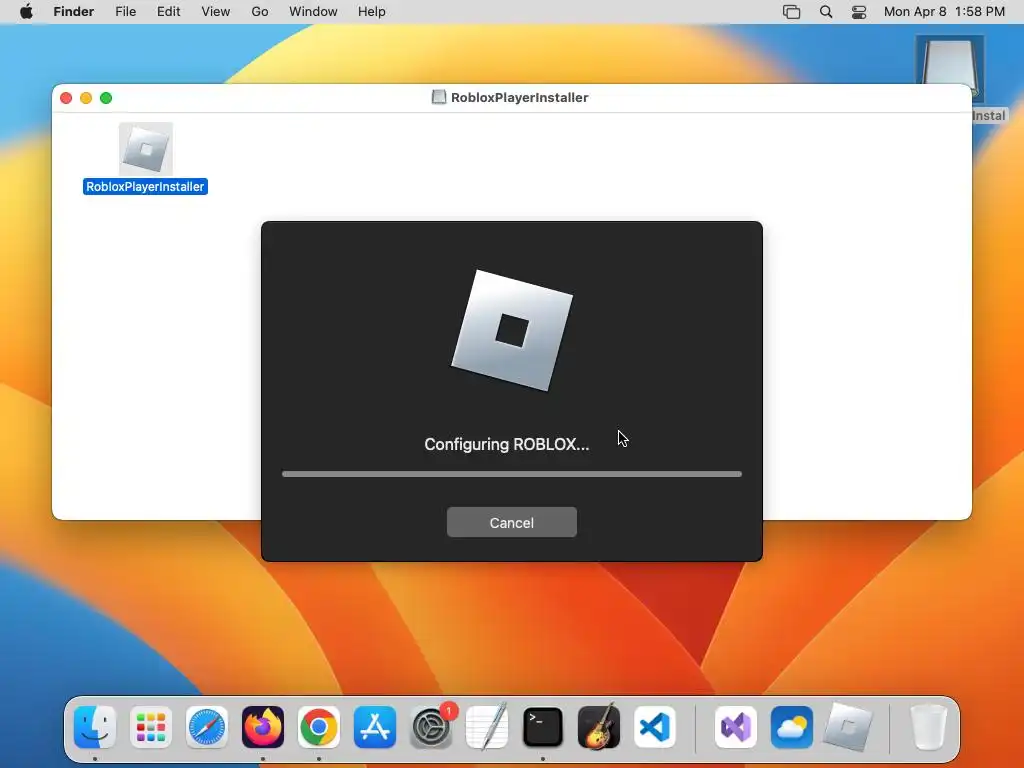1024x768 pixels.
Task: Click the Configuring ROBLOX progress bar
Action: tap(511, 474)
